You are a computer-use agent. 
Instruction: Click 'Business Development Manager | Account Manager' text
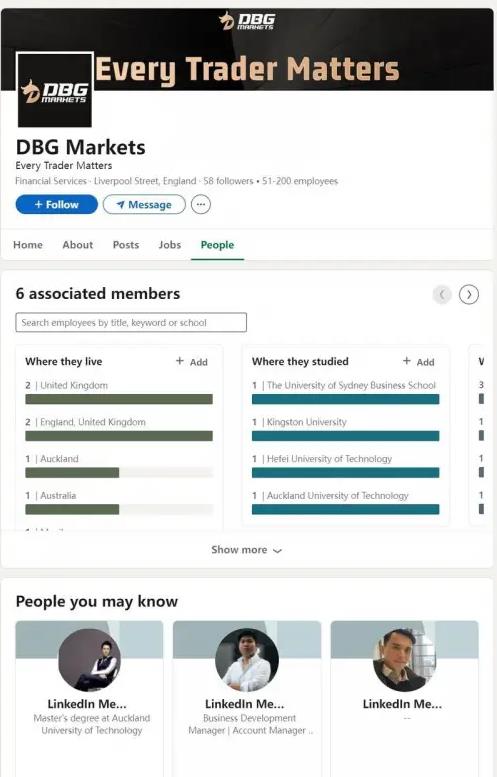tap(249, 724)
